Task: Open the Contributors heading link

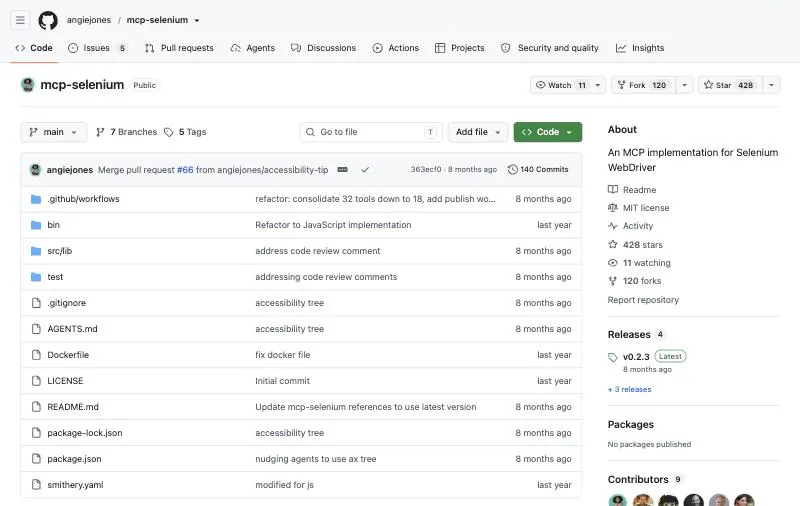Action: pos(644,479)
